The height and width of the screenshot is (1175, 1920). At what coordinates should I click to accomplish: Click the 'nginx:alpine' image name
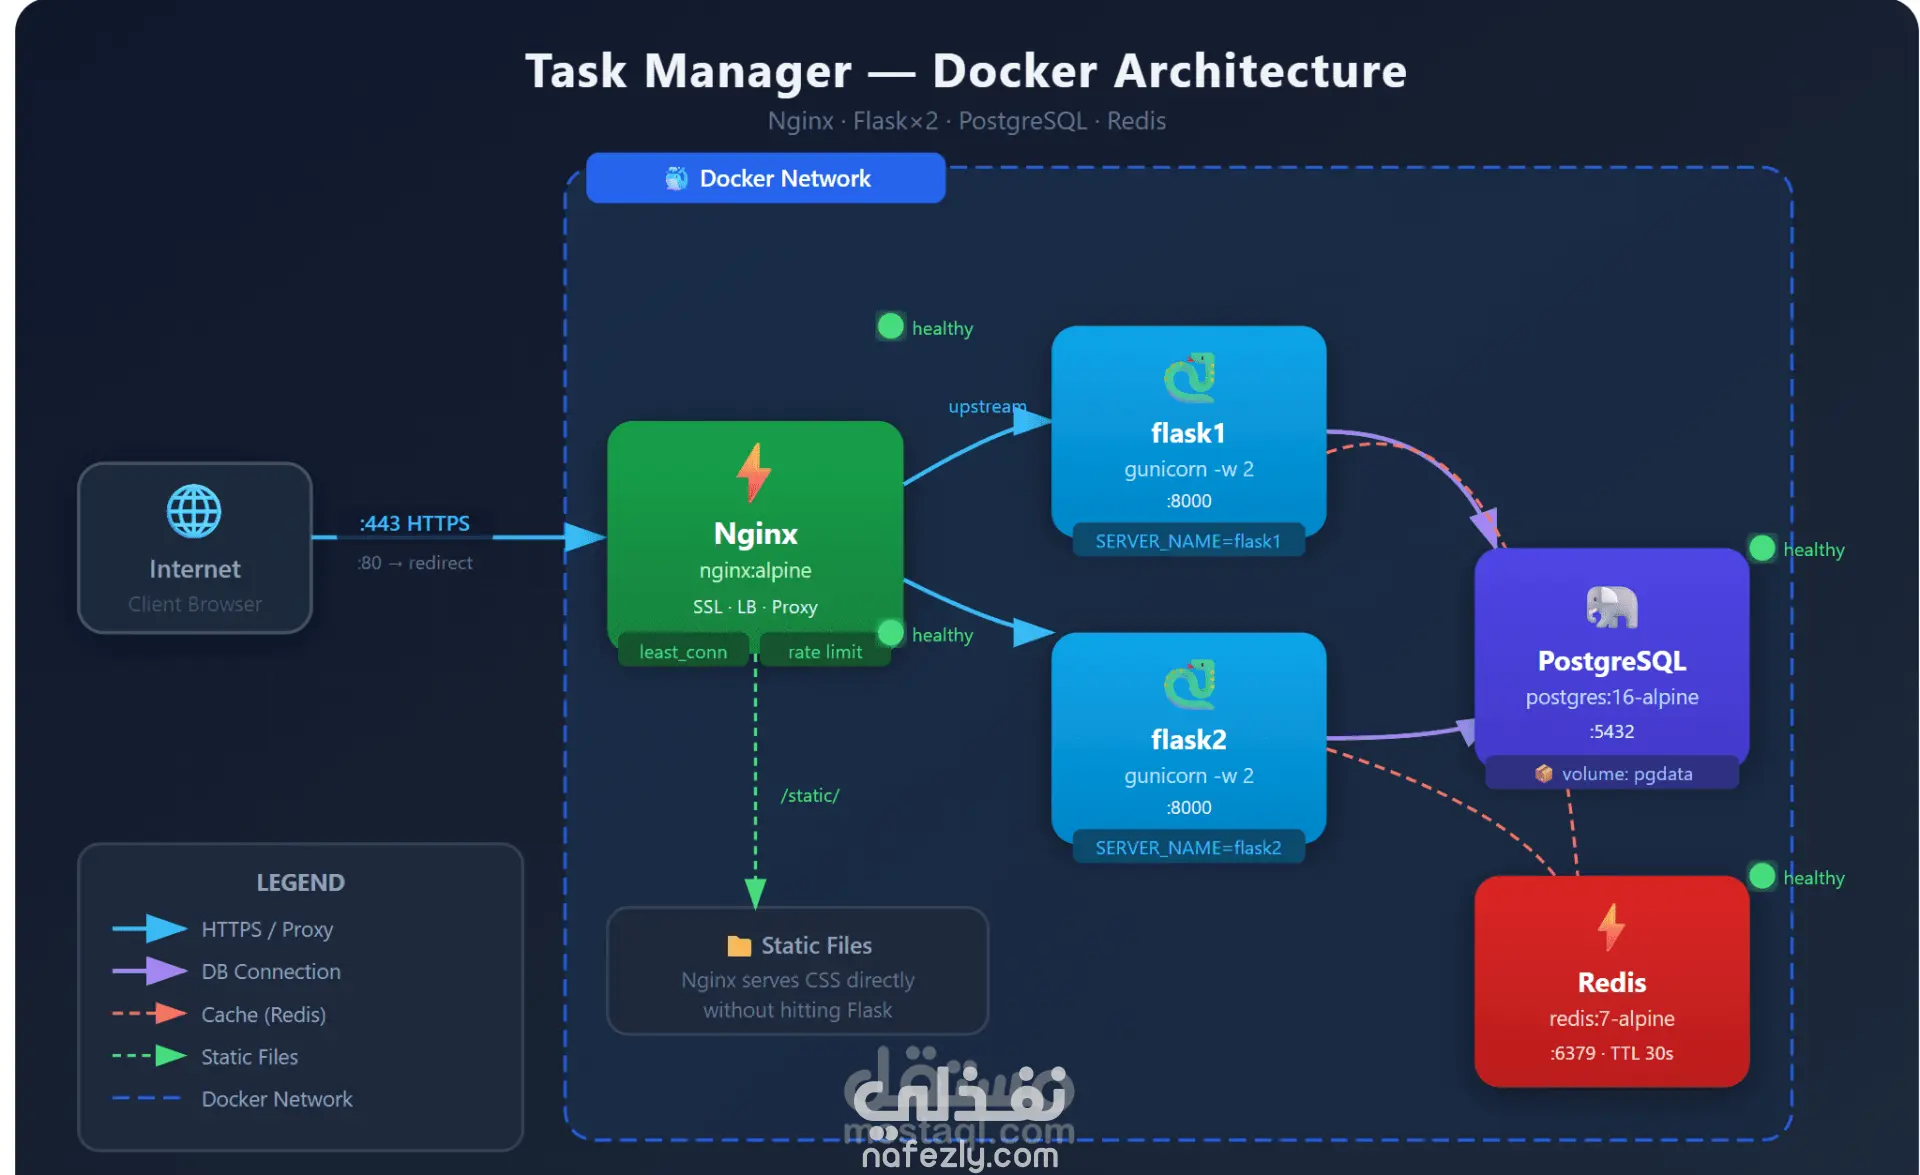click(x=755, y=570)
